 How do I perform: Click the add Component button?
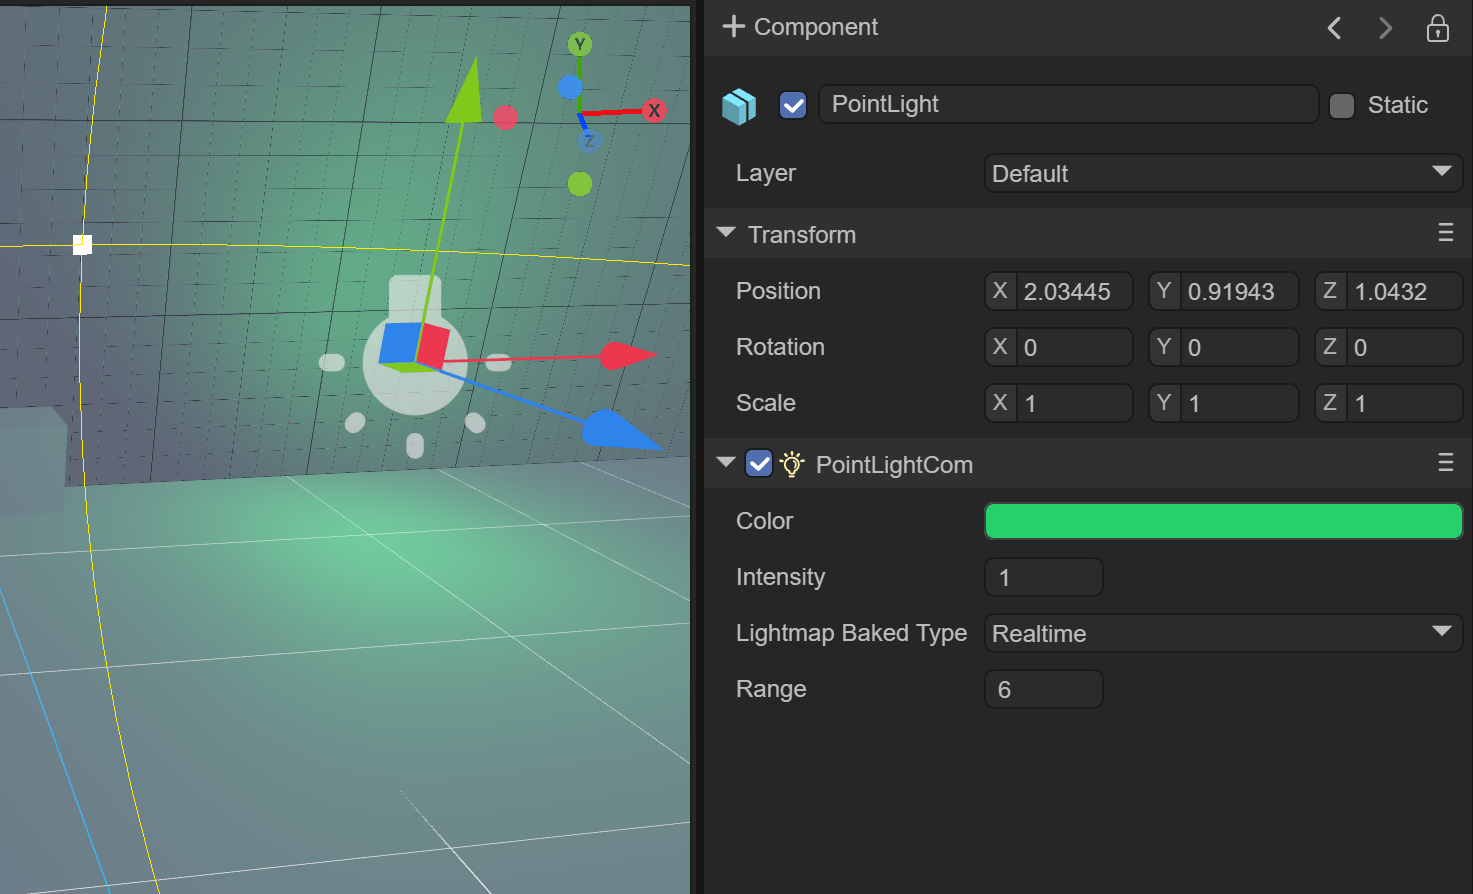click(x=800, y=27)
